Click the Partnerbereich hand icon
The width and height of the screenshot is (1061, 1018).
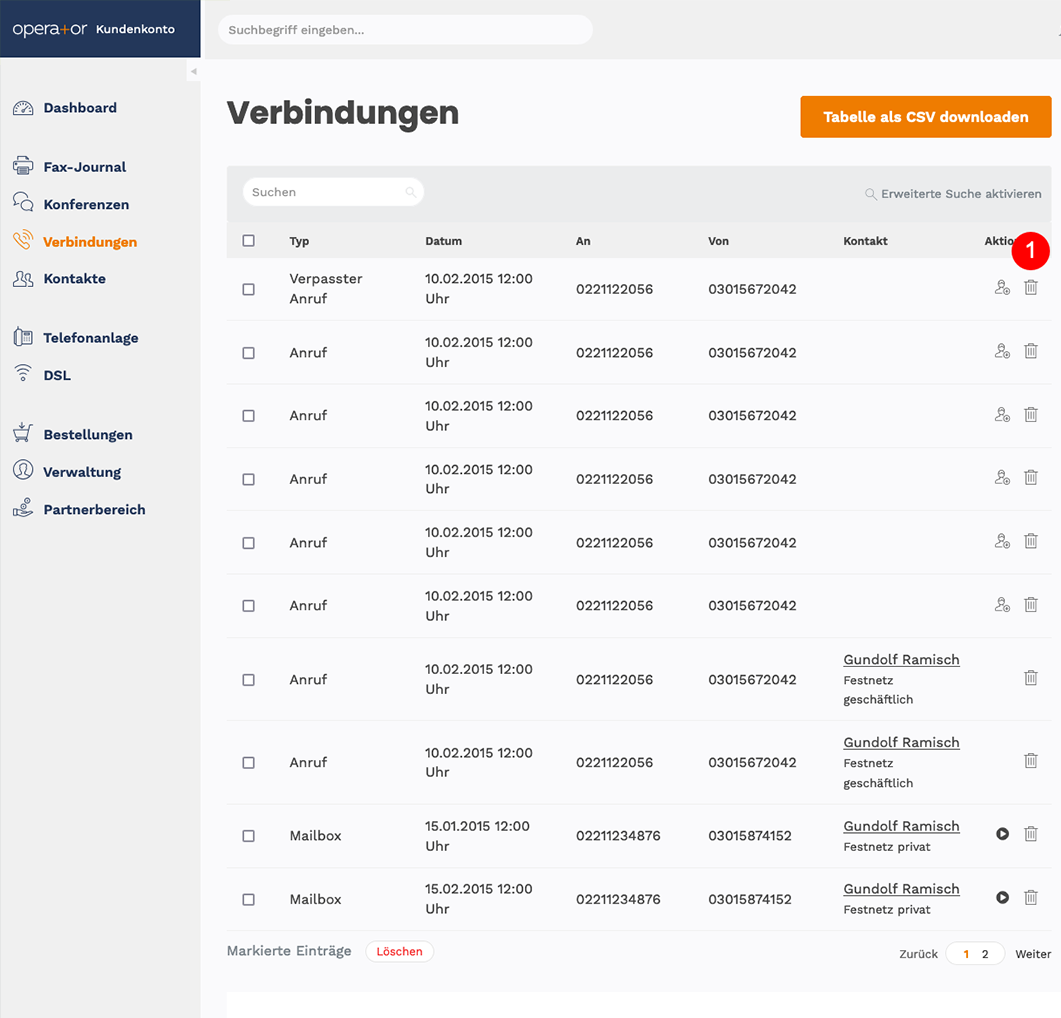pyautogui.click(x=23, y=508)
